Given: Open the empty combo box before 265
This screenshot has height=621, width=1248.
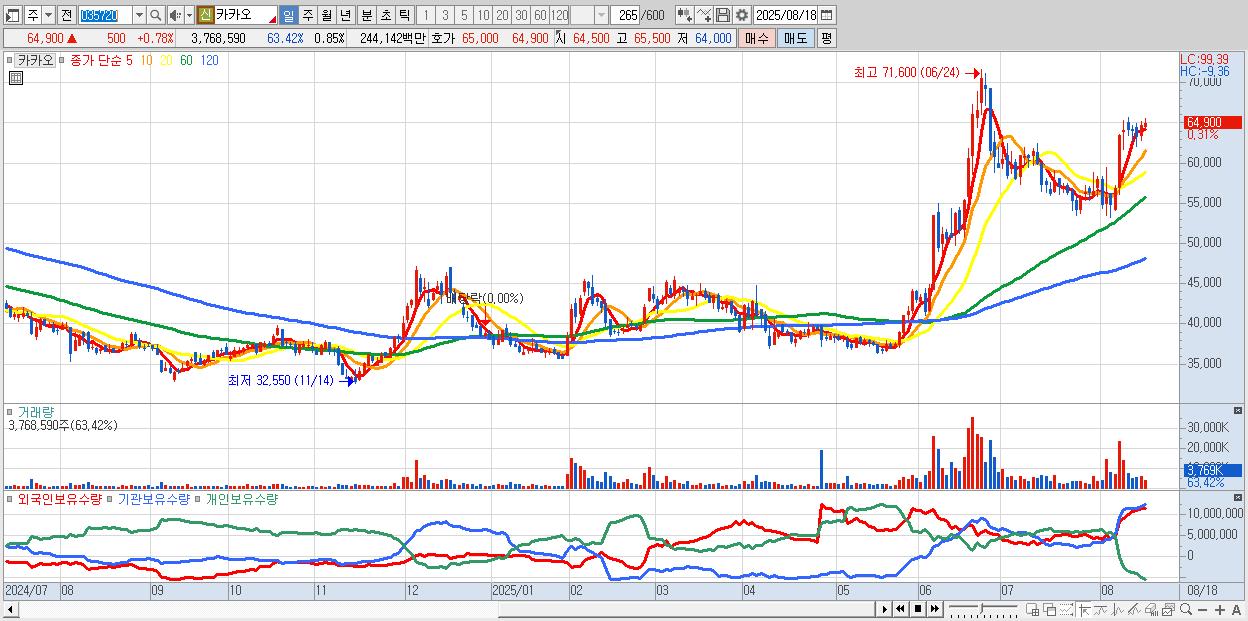Looking at the screenshot, I should 589,15.
